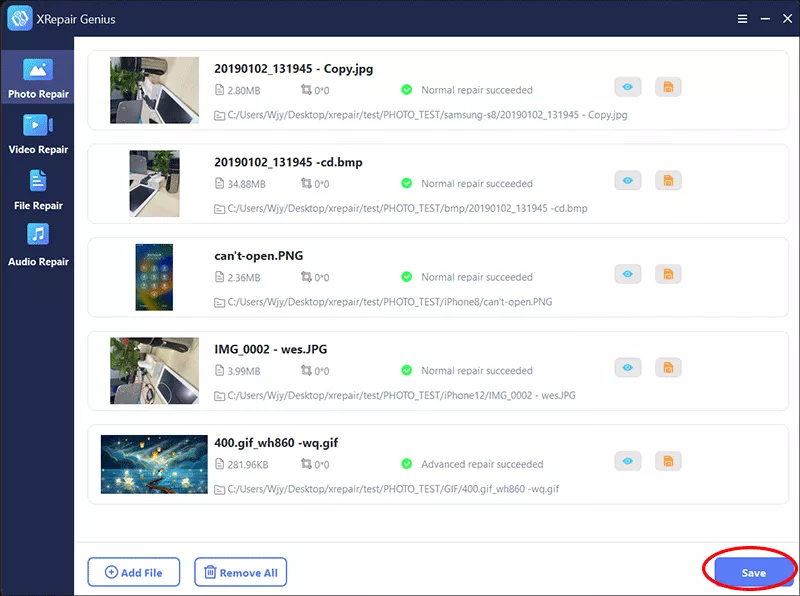
Task: Save the repaired 400.gif_wh860 -wq.gif file
Action: point(667,461)
